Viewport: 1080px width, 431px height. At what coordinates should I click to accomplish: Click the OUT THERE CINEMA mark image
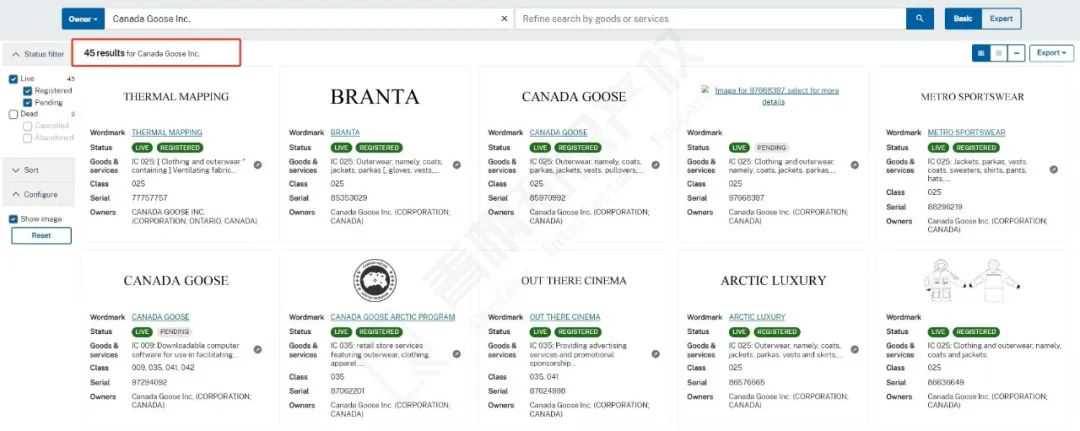(x=574, y=281)
